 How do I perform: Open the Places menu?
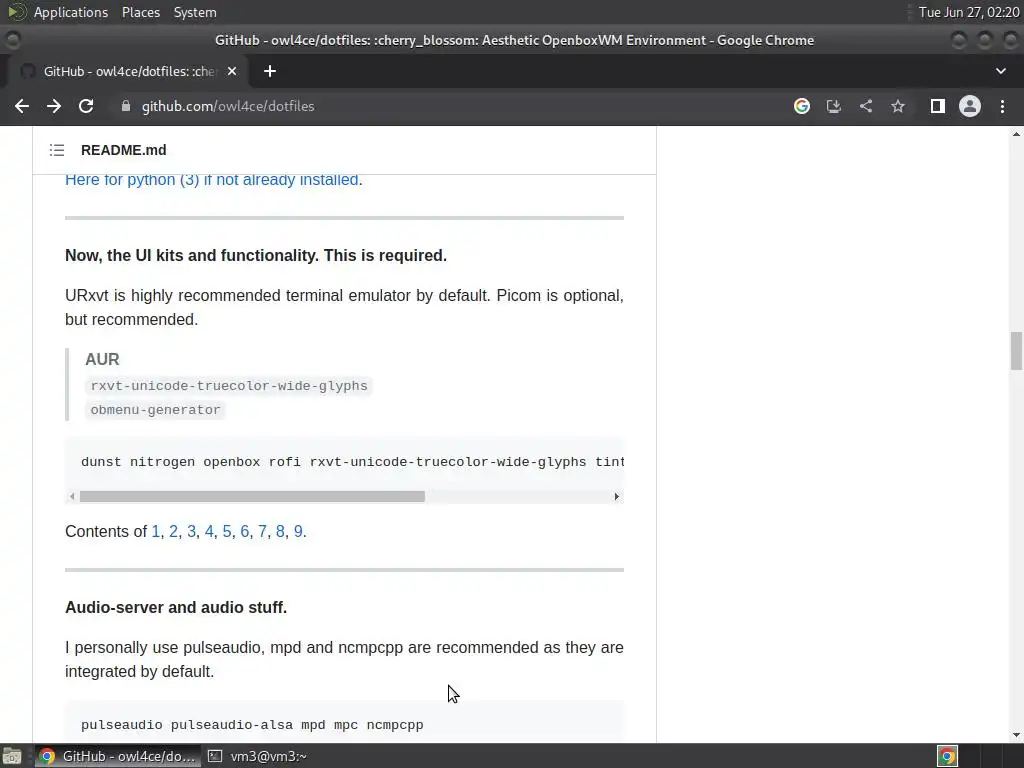point(140,12)
